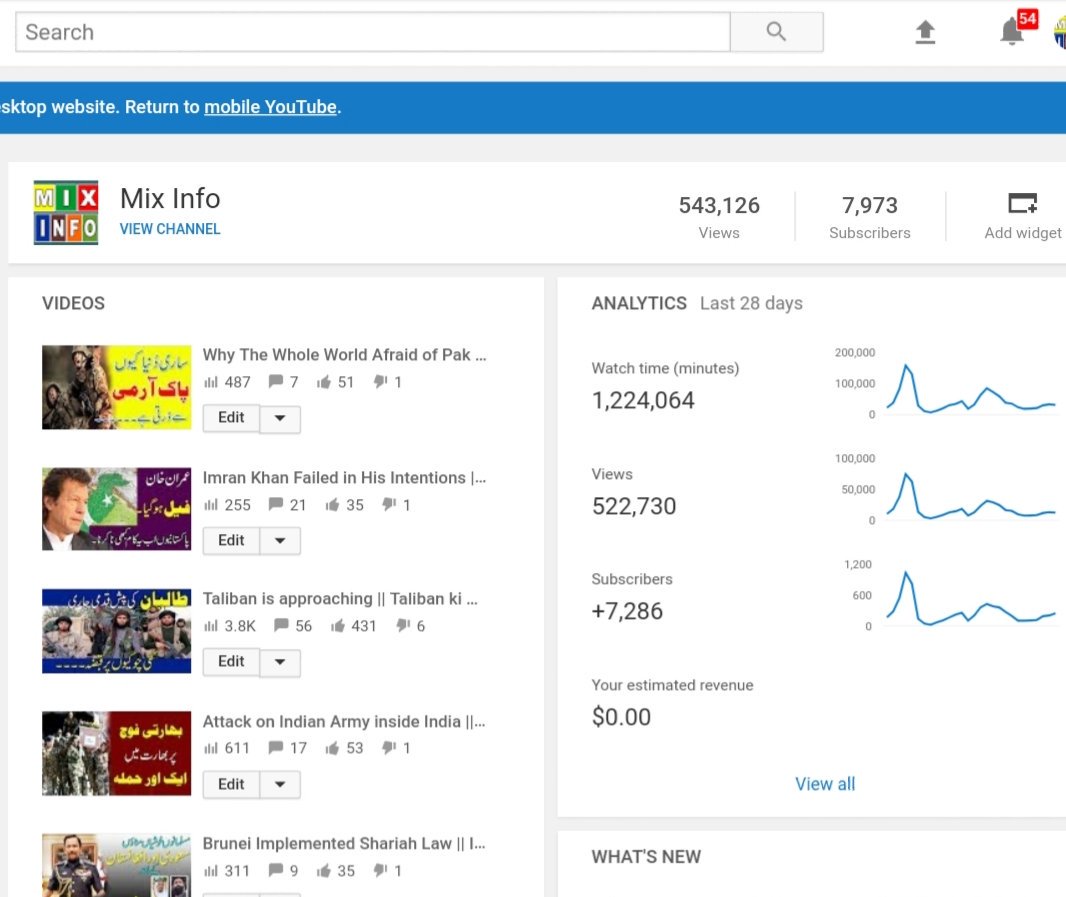The width and height of the screenshot is (1066, 897).
Task: Open thumbnail of Why The Whole World video
Action: [x=116, y=387]
